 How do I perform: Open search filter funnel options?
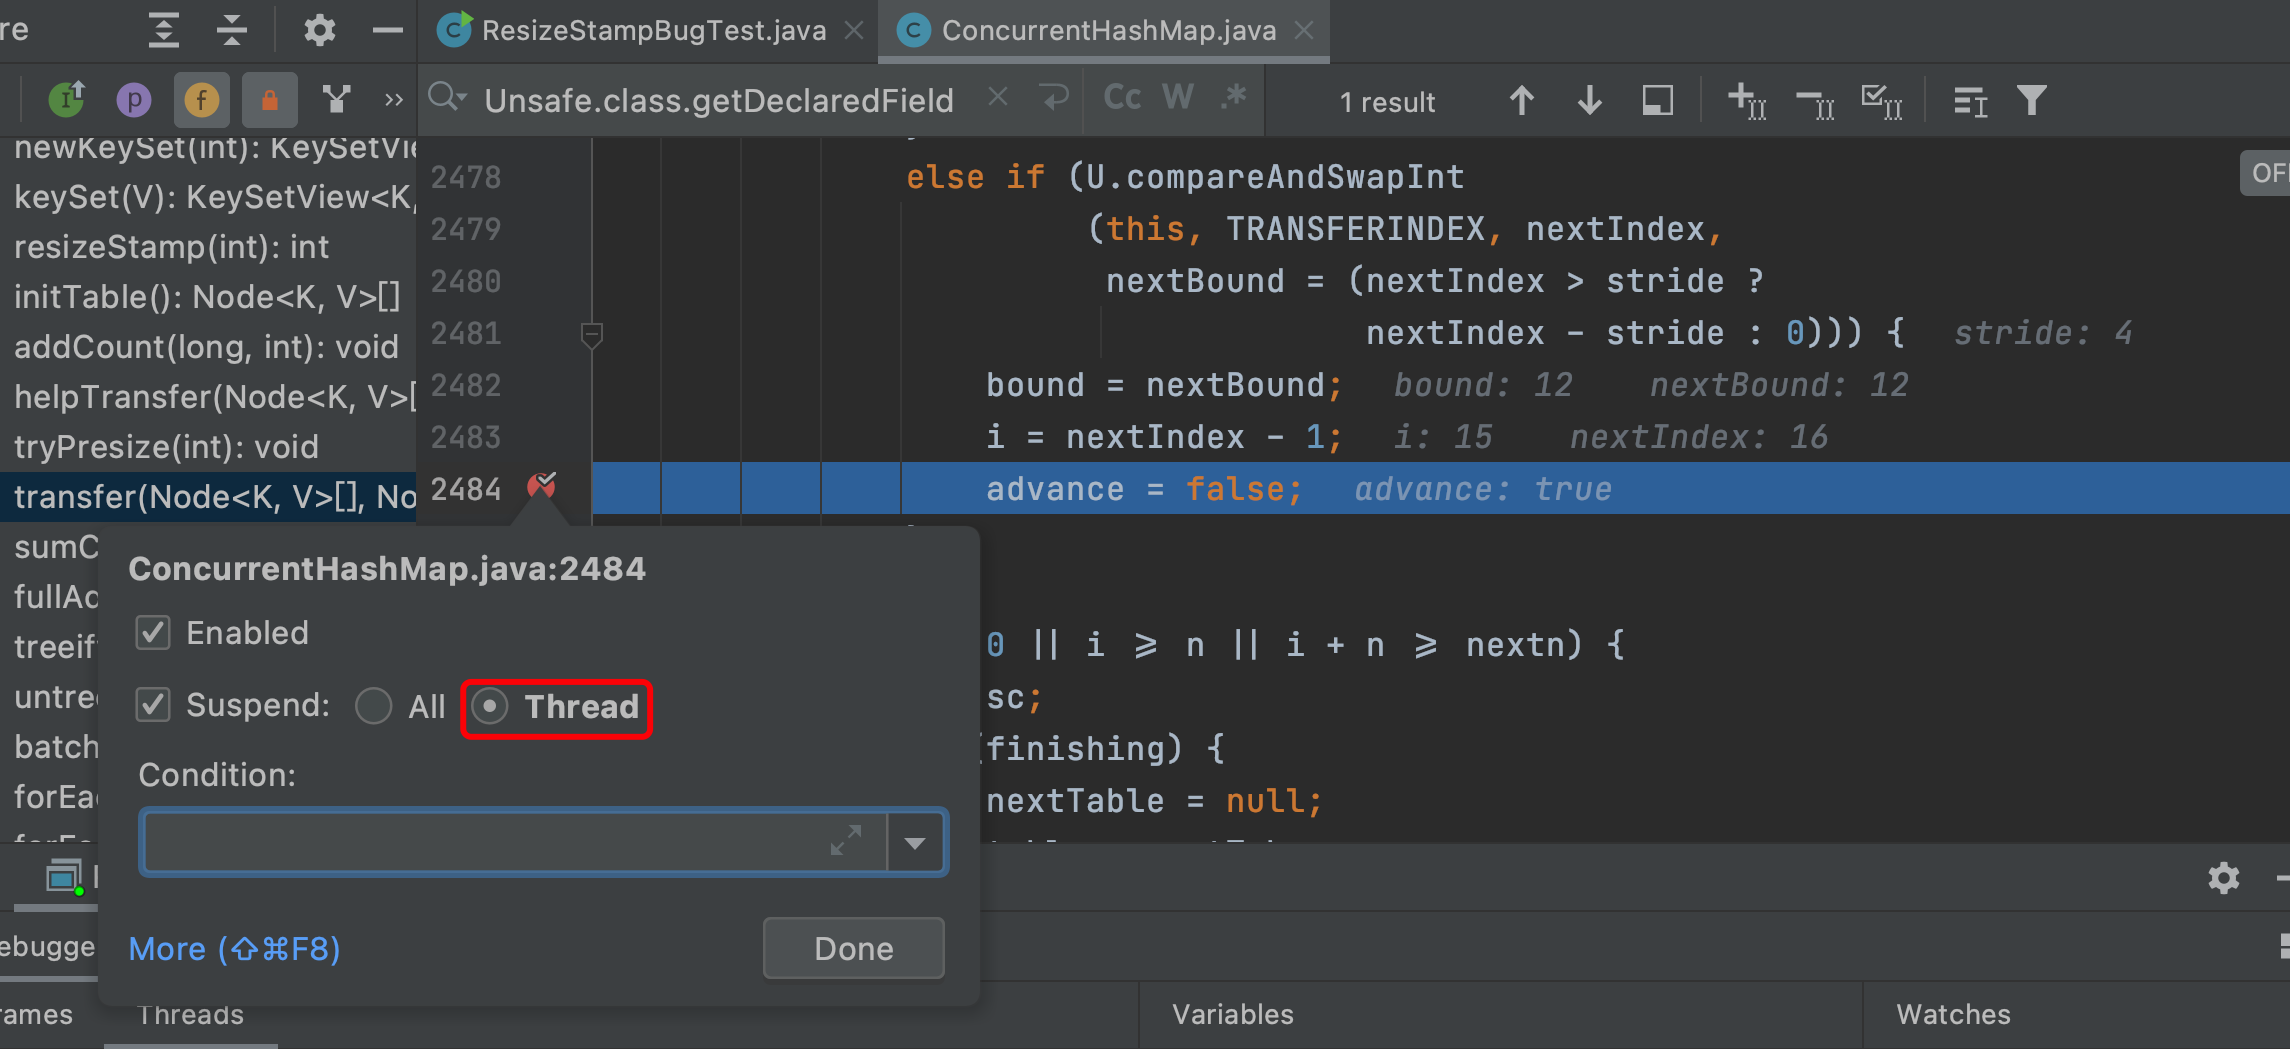(x=2032, y=100)
